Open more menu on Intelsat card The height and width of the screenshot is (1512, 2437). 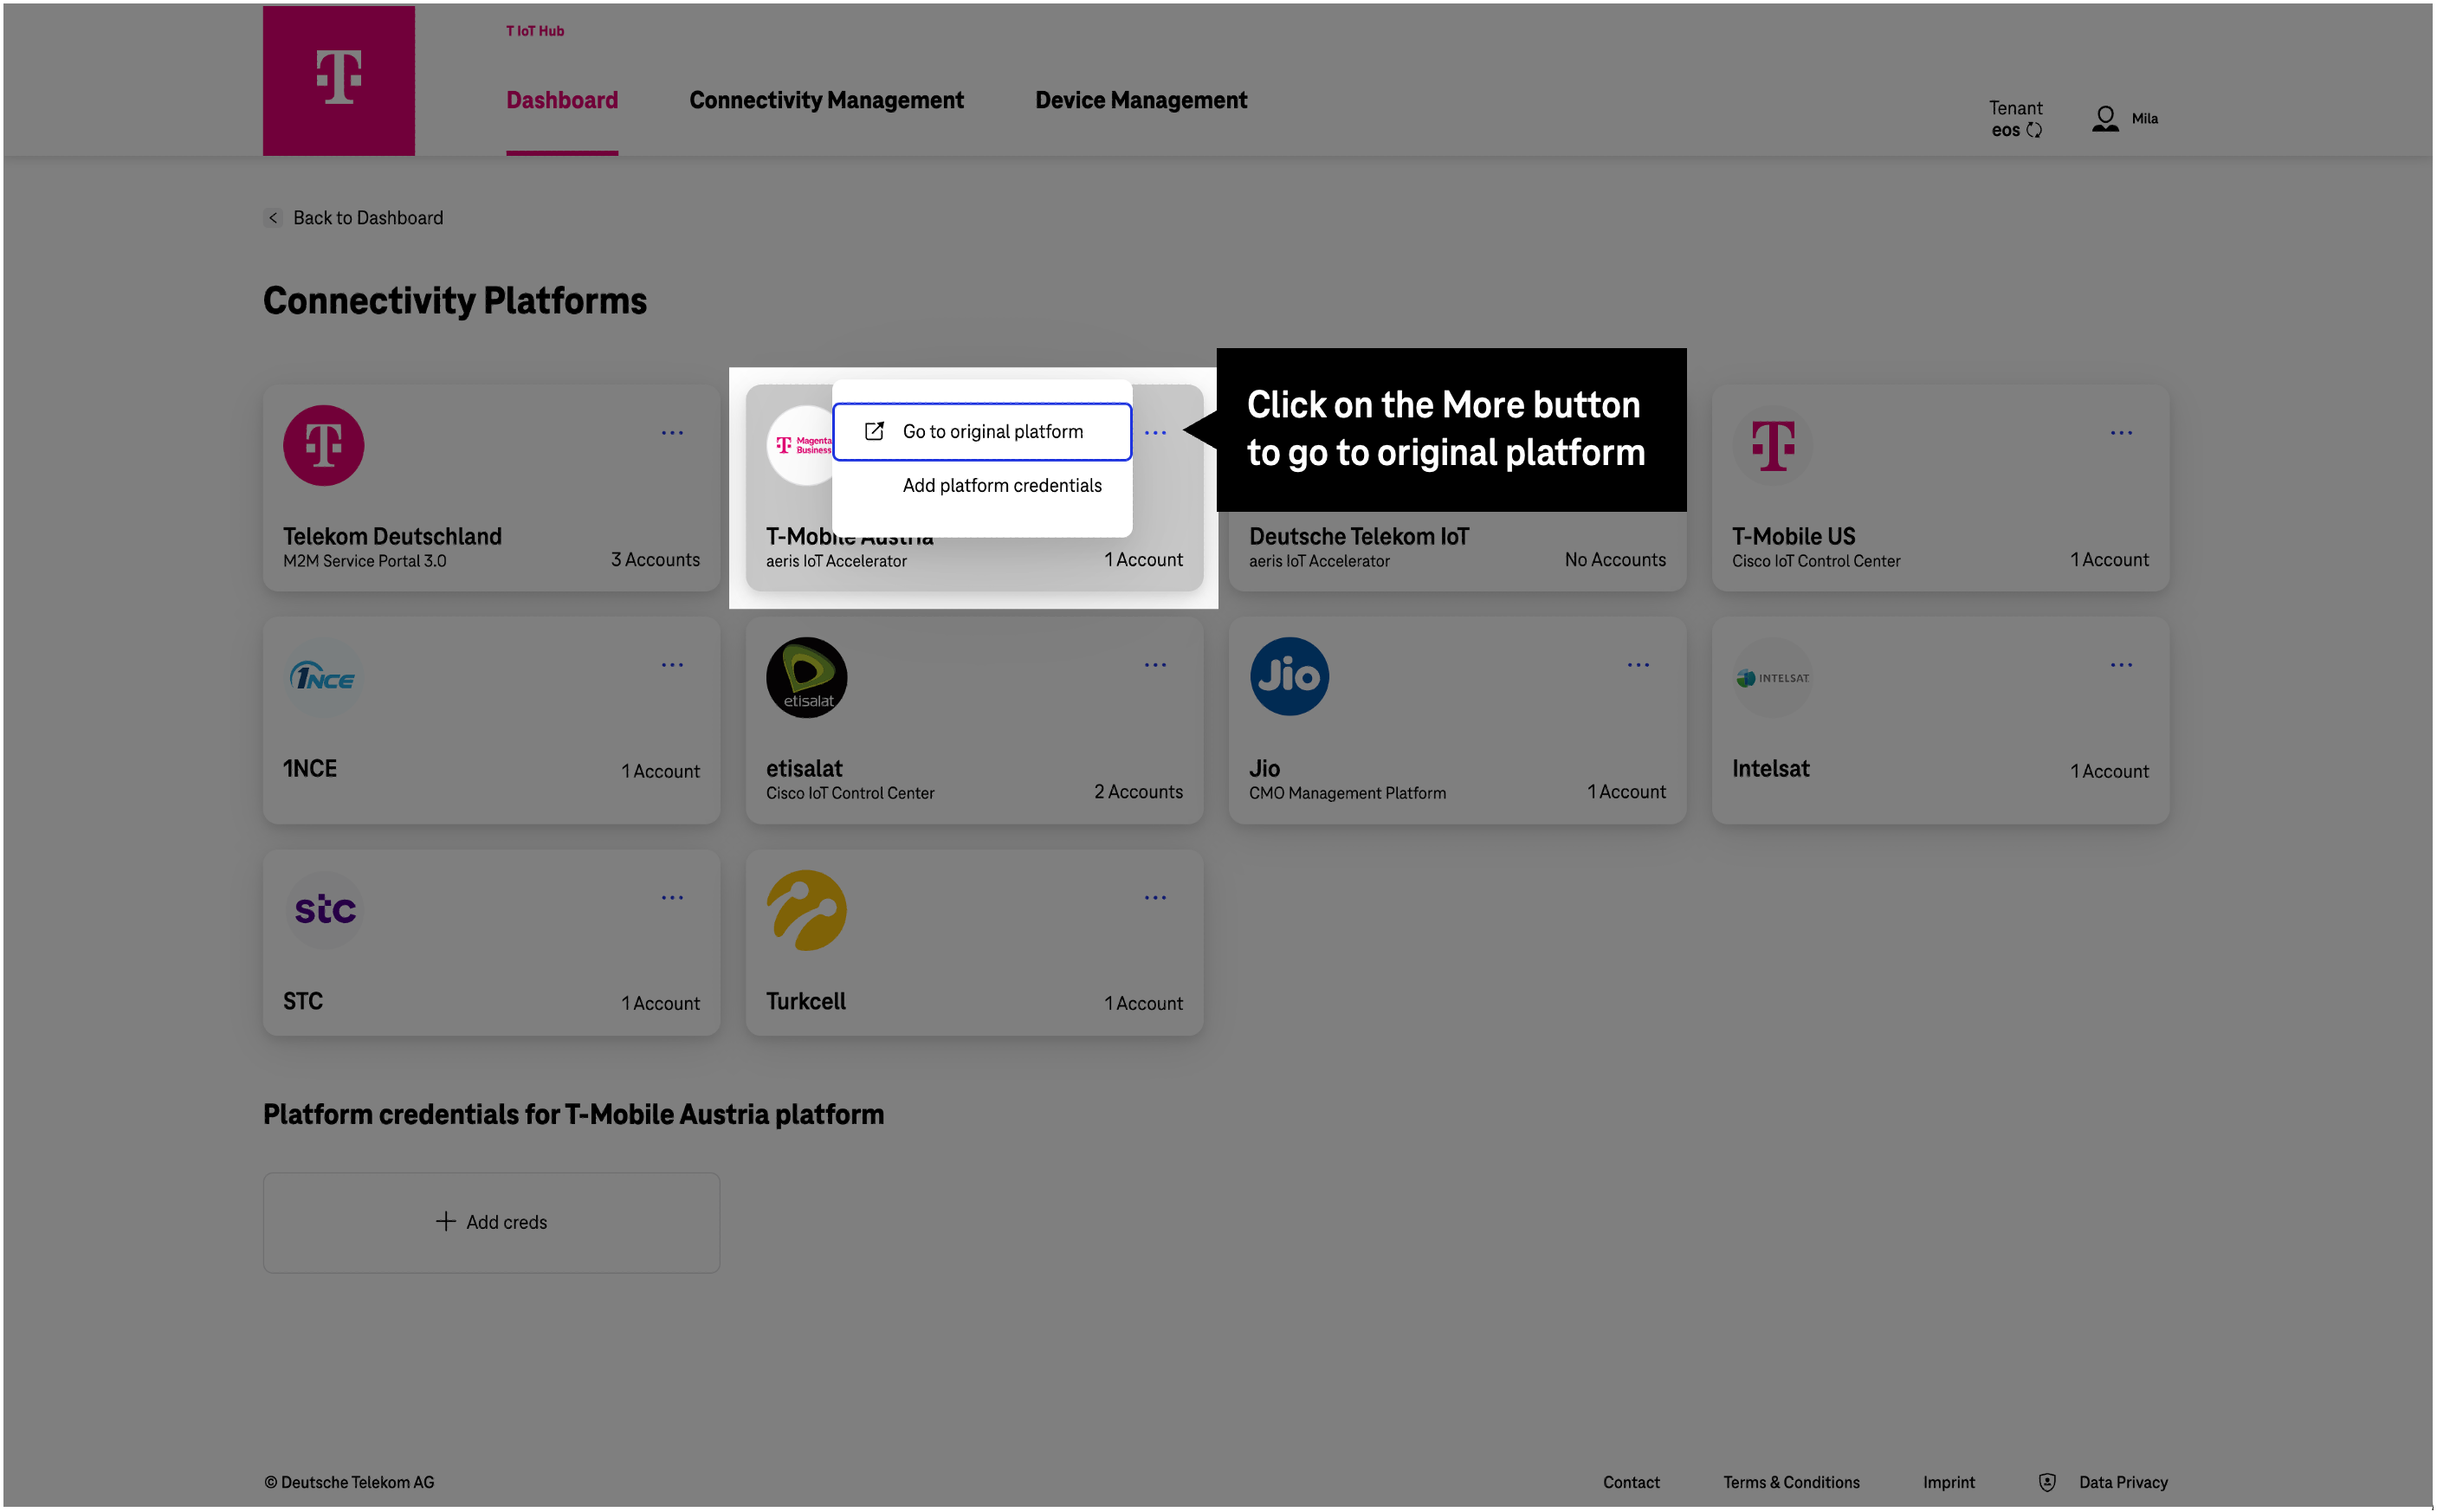pyautogui.click(x=2121, y=665)
